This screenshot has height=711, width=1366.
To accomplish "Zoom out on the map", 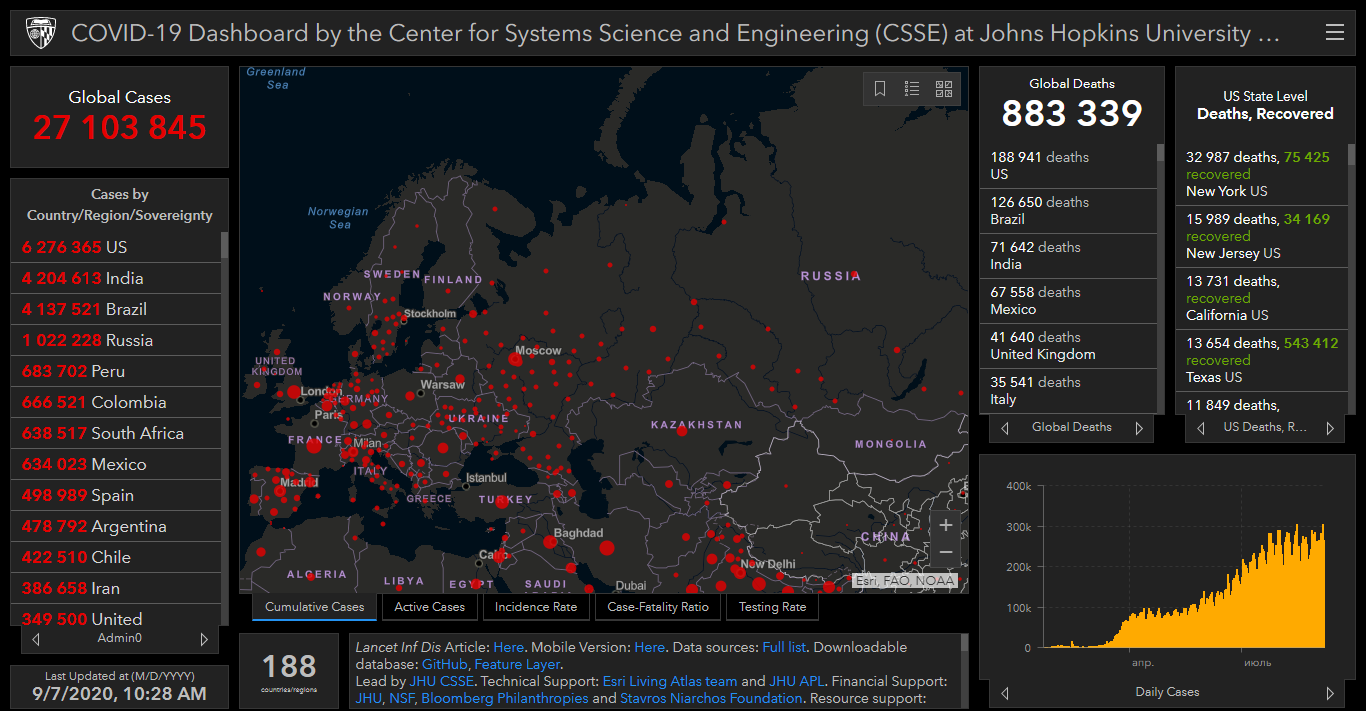I will pyautogui.click(x=945, y=553).
